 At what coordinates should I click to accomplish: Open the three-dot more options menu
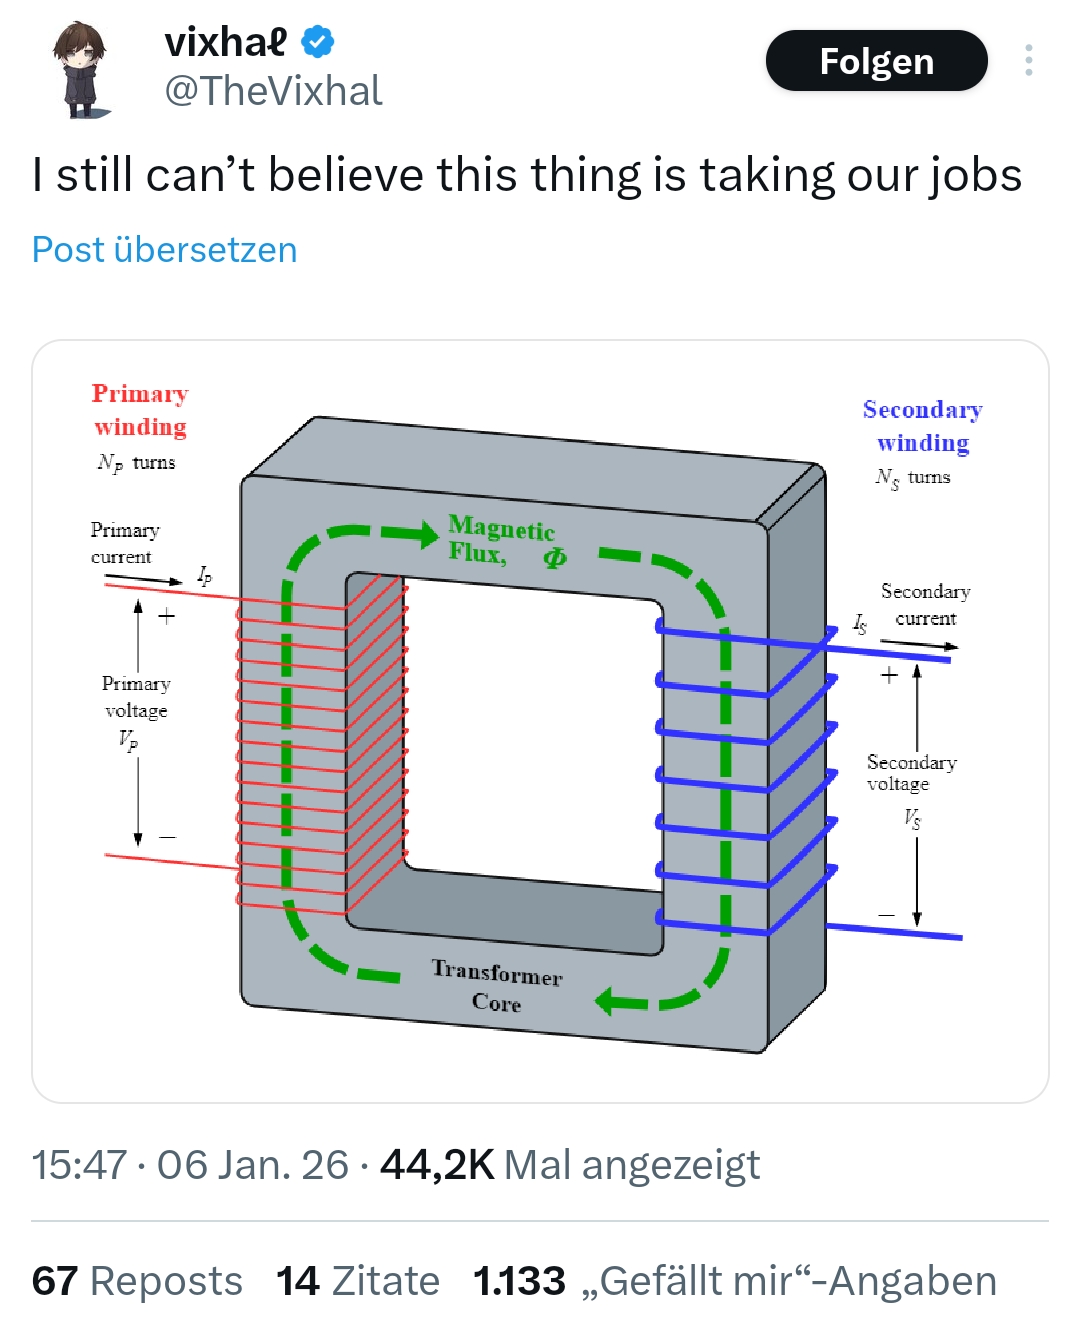(1028, 61)
